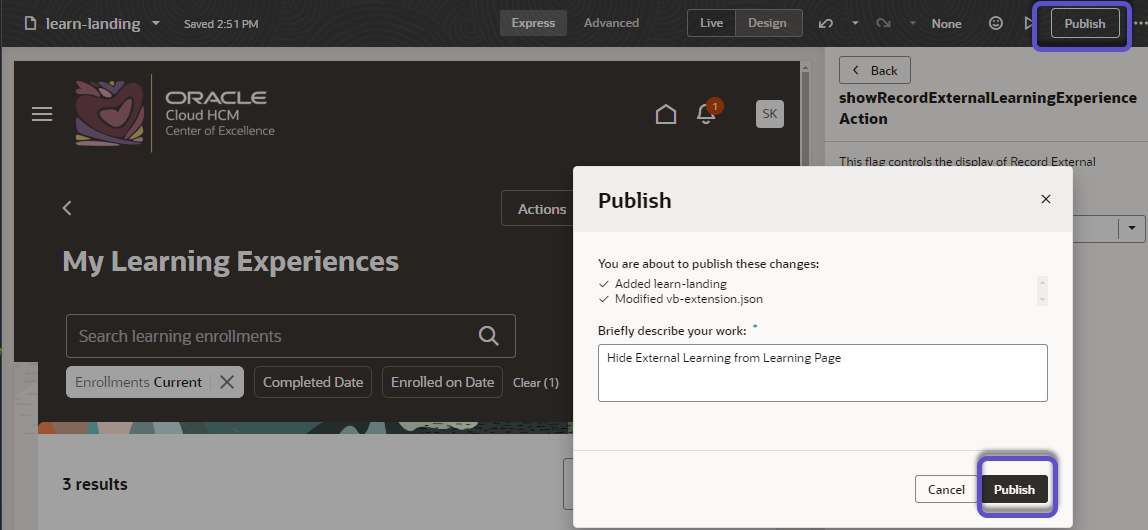This screenshot has width=1148, height=530.
Task: Remove the Enrollments Current filter chip
Action: [227, 382]
